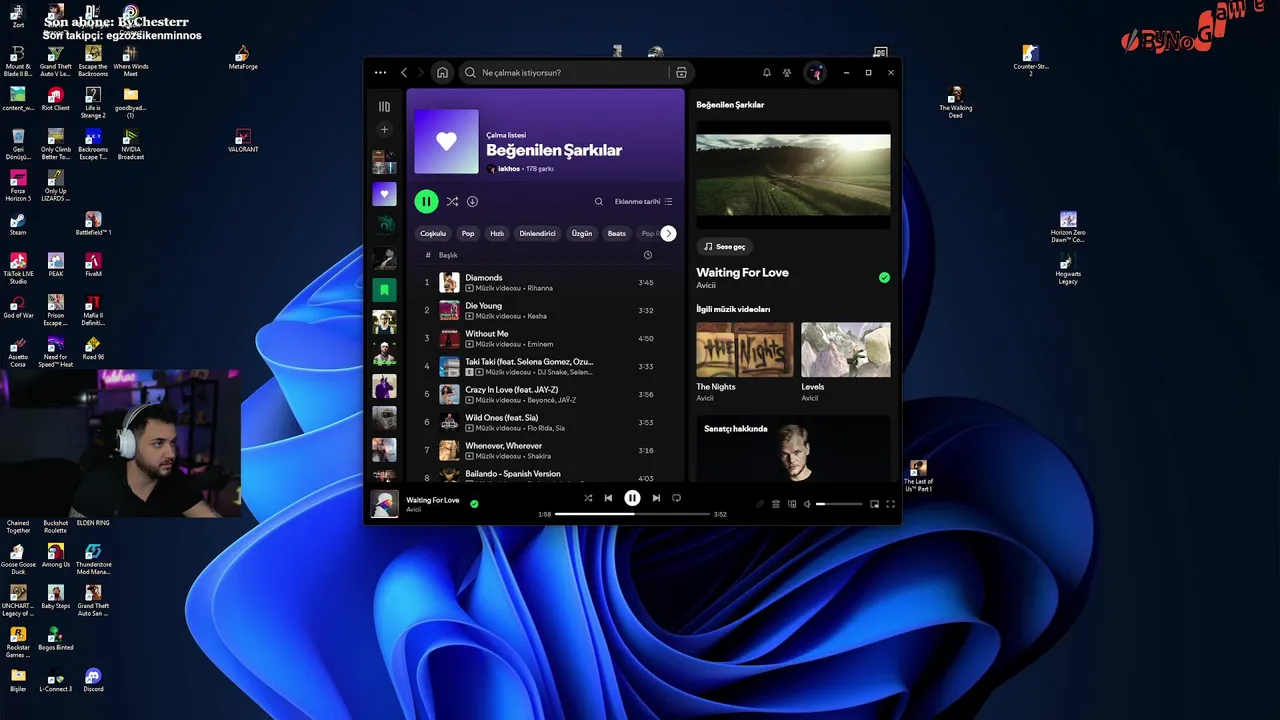1280x720 pixels.
Task: Mute with the speaker volume icon
Action: pyautogui.click(x=807, y=504)
